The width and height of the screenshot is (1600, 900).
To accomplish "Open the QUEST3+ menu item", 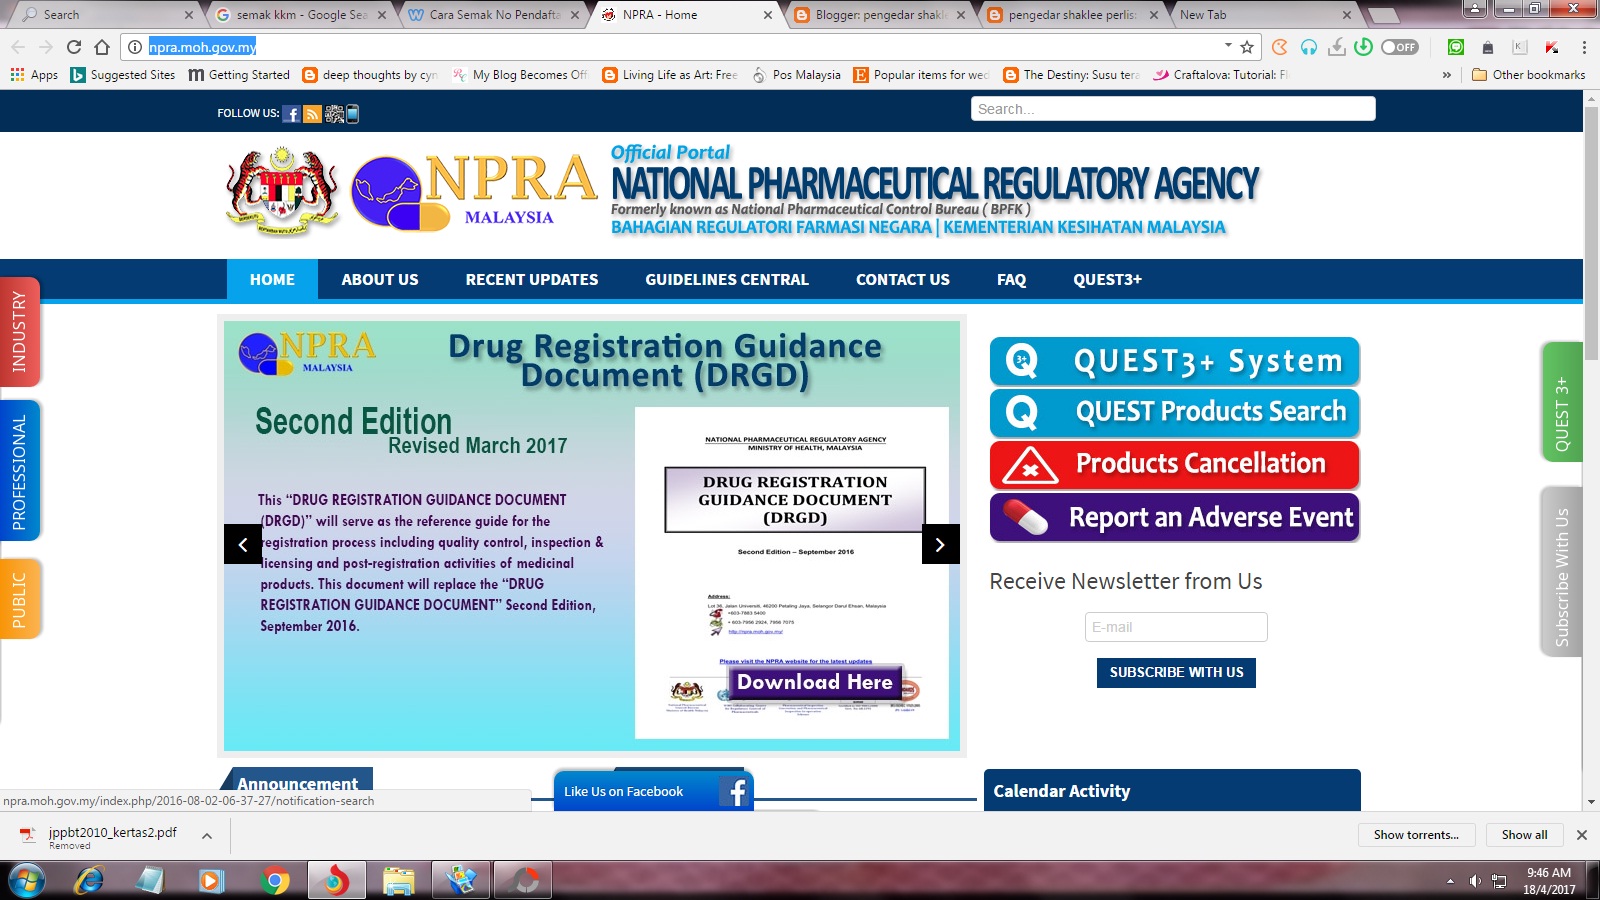I will pyautogui.click(x=1107, y=280).
